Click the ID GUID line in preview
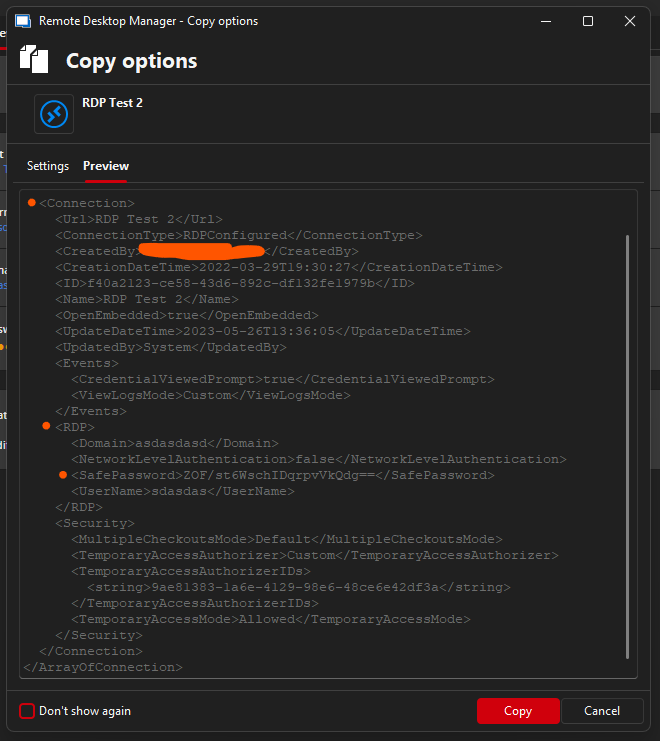Viewport: 660px width, 741px height. coord(235,283)
